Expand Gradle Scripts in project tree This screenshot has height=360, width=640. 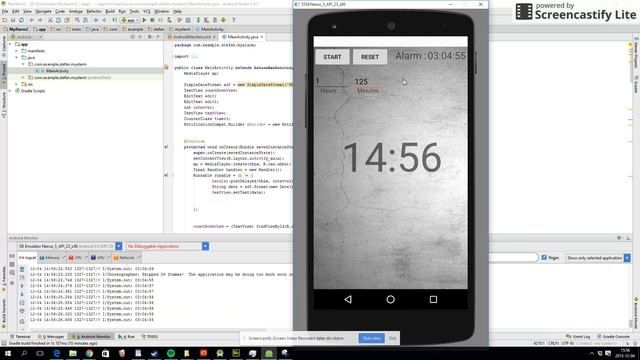(x=11, y=91)
